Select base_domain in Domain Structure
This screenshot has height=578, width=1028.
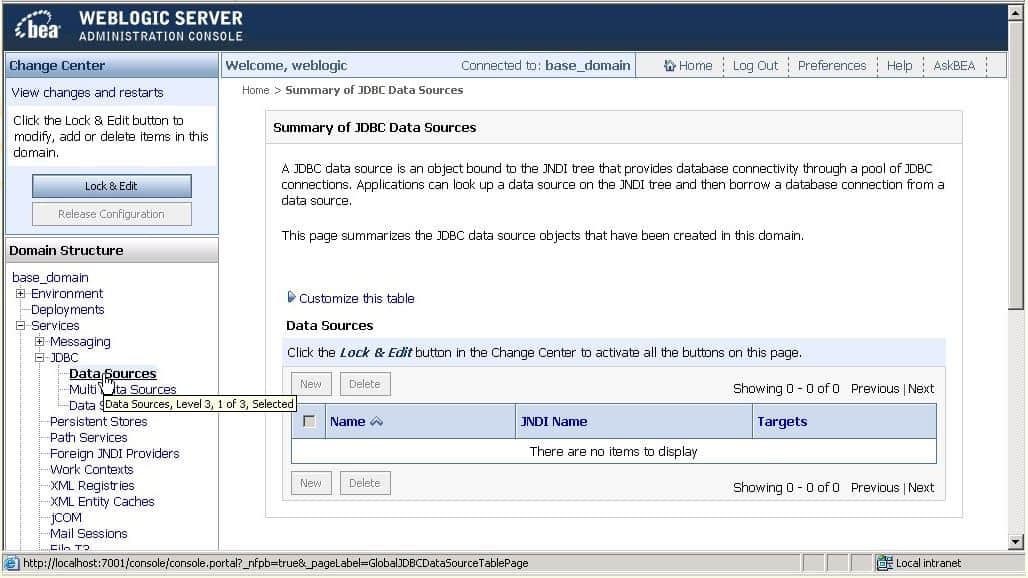click(x=50, y=277)
